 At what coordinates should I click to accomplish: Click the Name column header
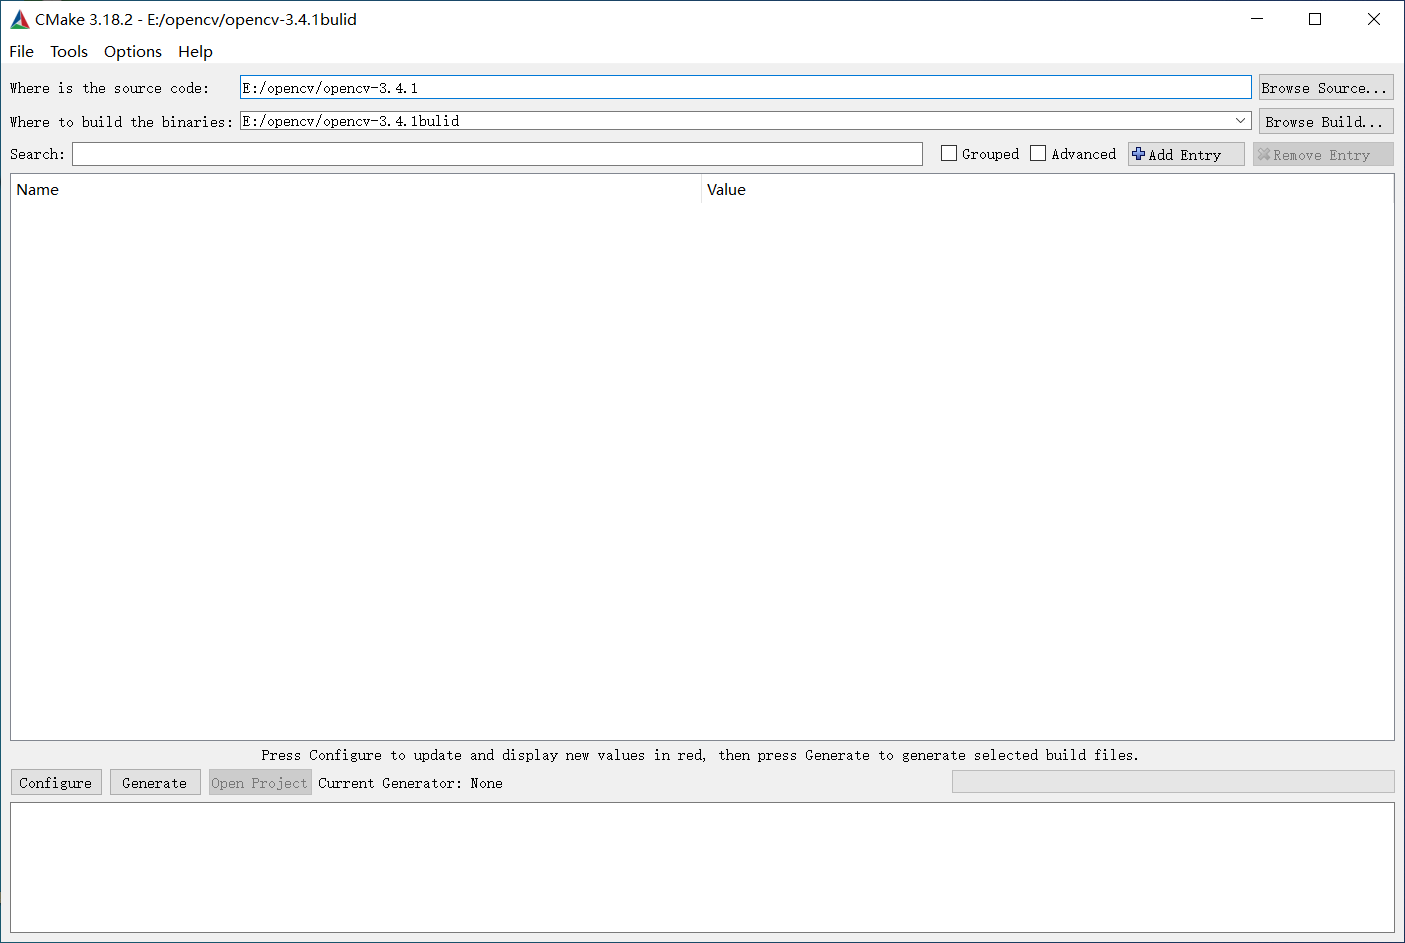click(356, 190)
